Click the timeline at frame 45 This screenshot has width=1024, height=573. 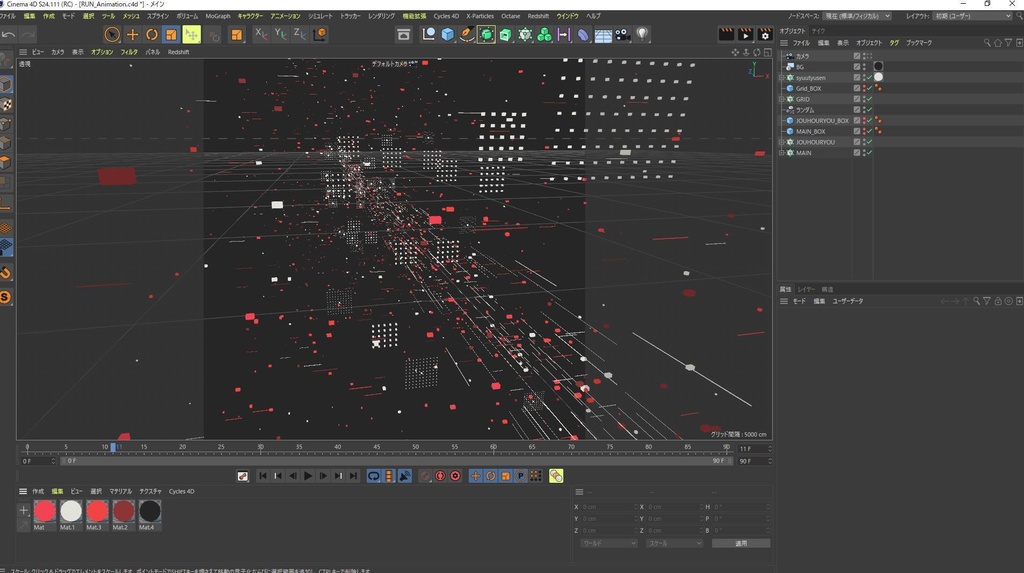(x=377, y=448)
